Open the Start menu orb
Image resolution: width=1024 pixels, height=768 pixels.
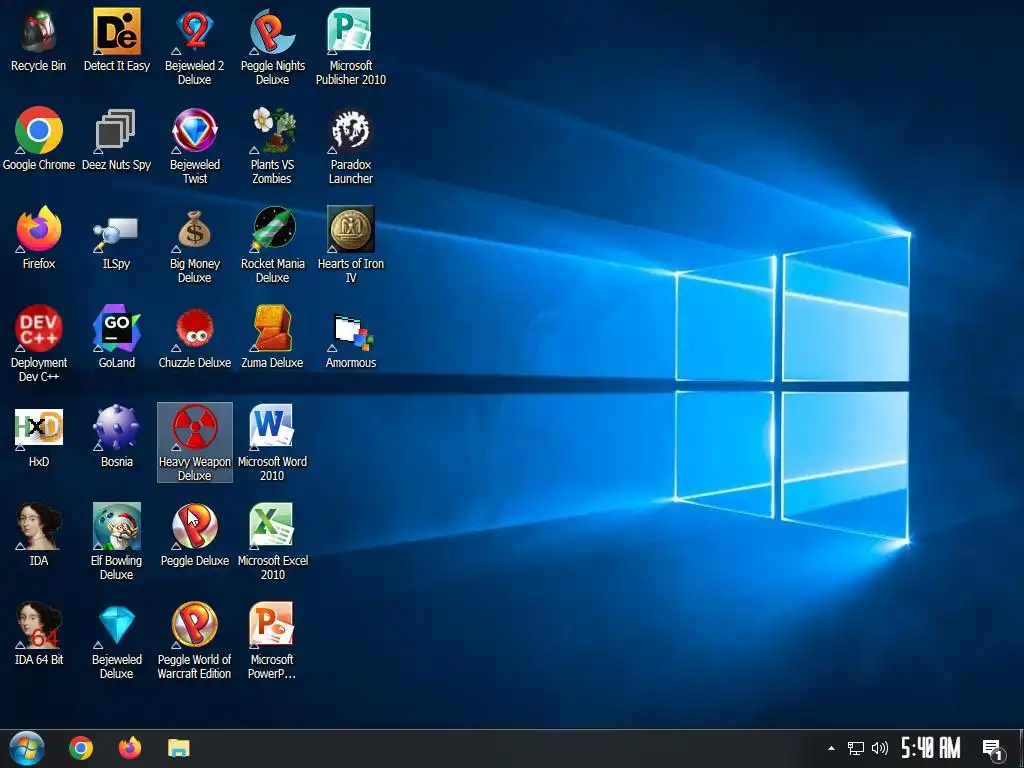(27, 748)
